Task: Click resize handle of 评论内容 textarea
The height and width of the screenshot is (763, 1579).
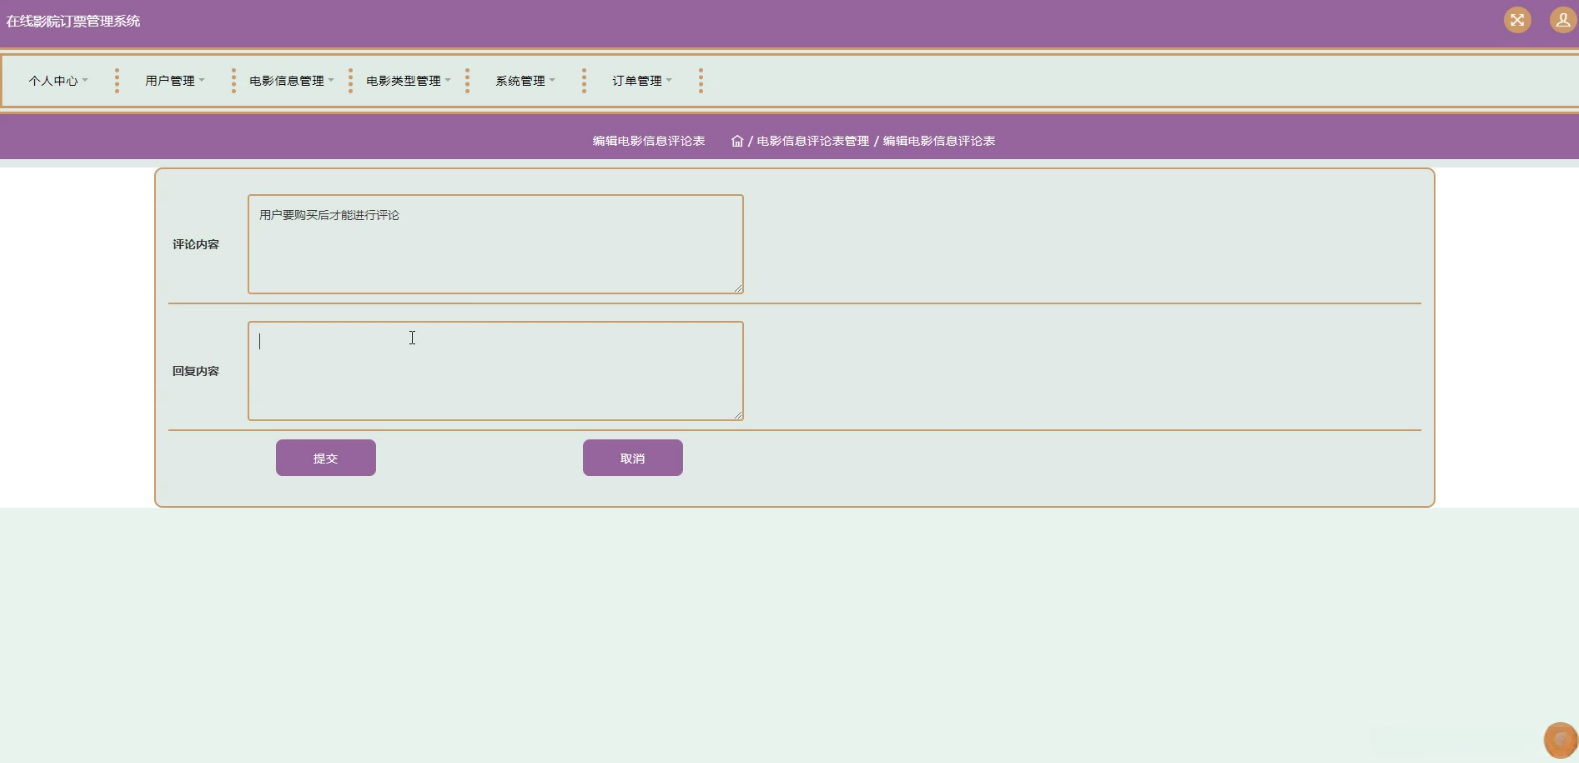Action: pyautogui.click(x=738, y=289)
